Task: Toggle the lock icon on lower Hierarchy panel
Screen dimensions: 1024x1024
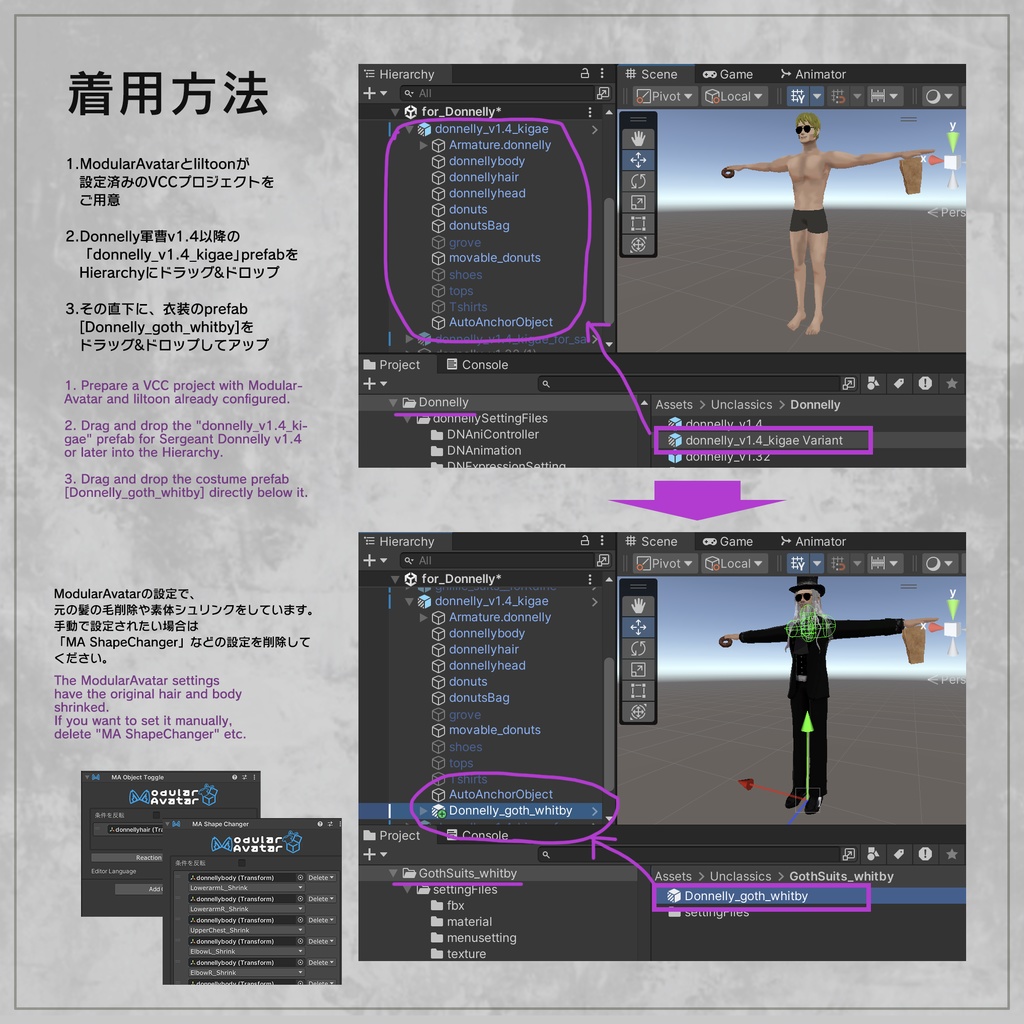Action: (584, 541)
